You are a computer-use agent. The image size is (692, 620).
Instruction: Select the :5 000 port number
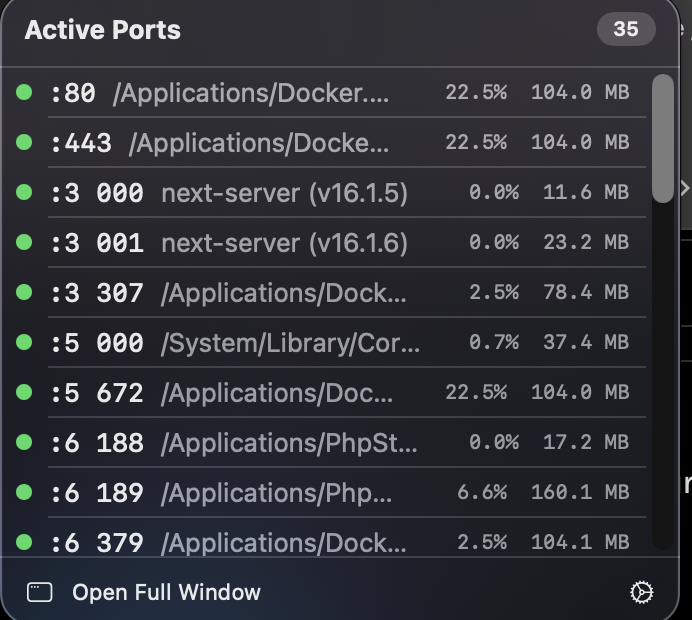(97, 343)
